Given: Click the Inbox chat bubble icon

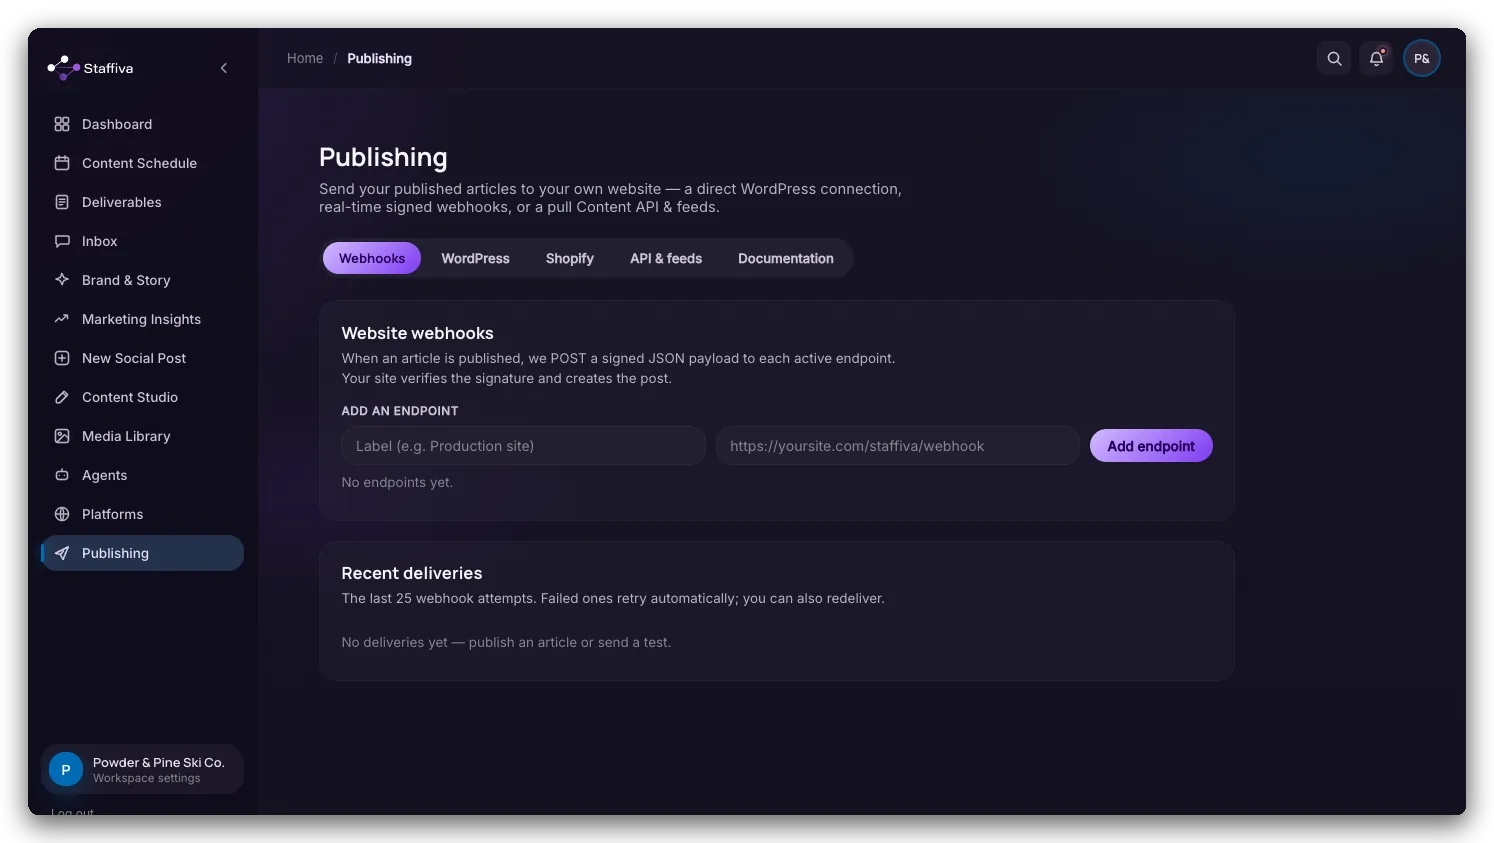Looking at the screenshot, I should tap(62, 241).
